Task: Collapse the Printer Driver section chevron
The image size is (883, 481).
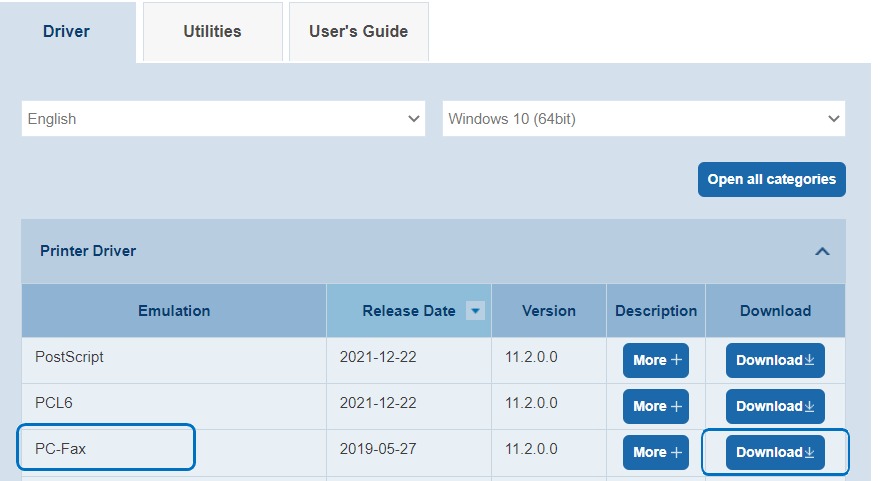Action: click(x=822, y=251)
